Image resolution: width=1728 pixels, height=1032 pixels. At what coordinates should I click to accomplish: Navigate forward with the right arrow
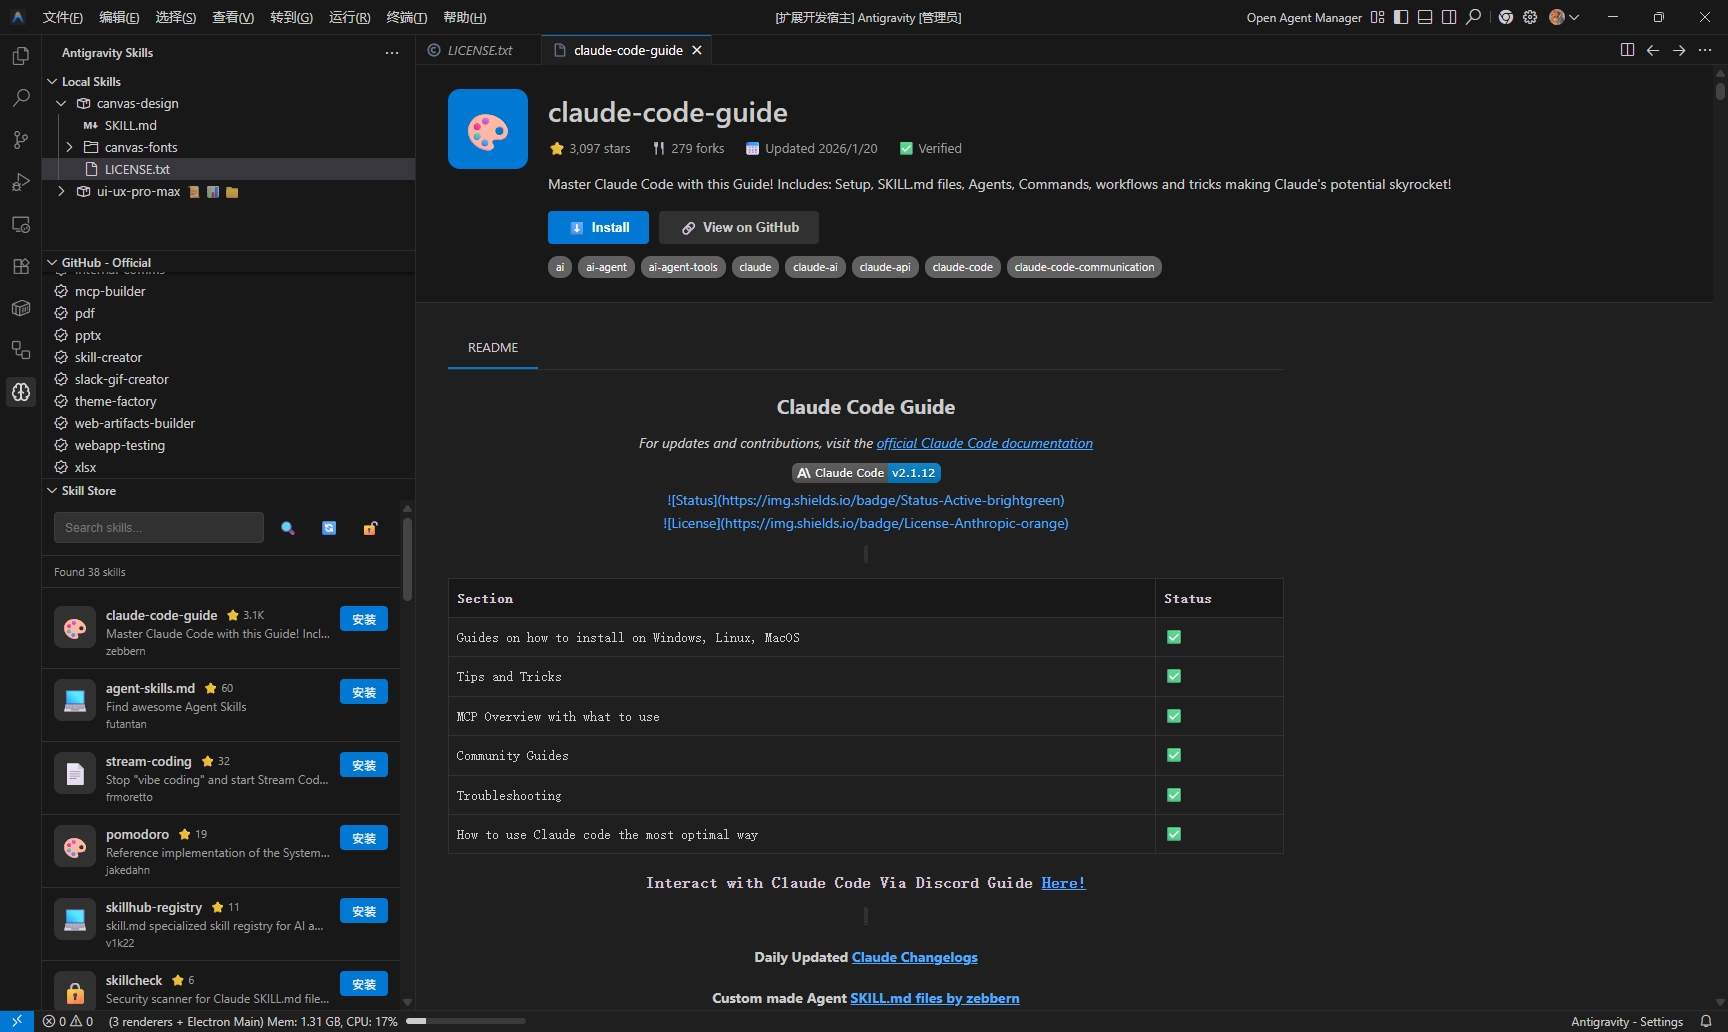click(x=1679, y=50)
